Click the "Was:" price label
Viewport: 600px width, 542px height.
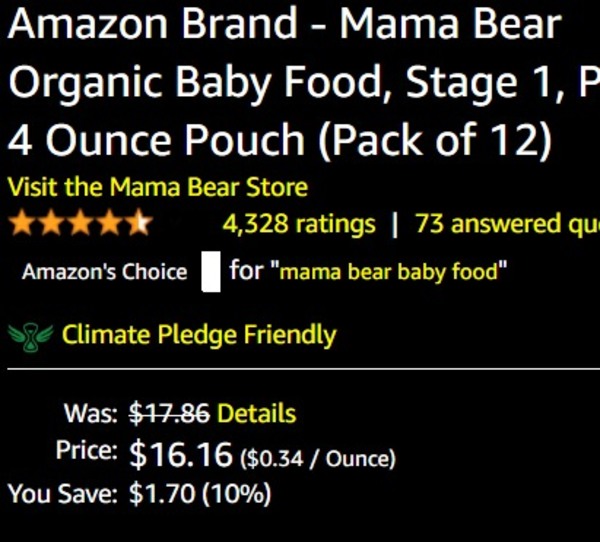92,413
